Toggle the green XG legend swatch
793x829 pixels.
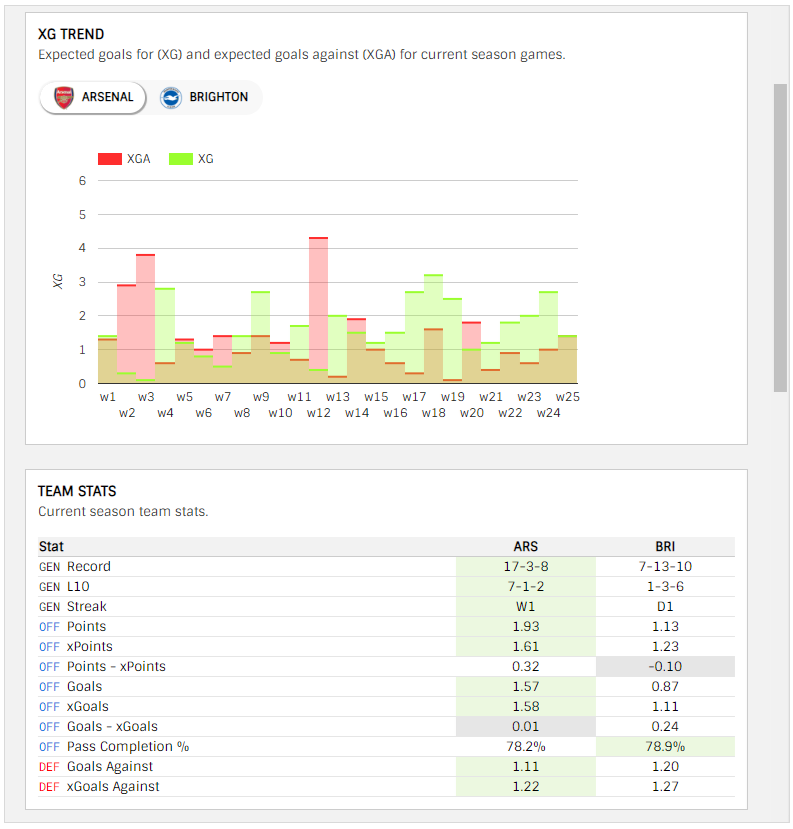pyautogui.click(x=181, y=159)
